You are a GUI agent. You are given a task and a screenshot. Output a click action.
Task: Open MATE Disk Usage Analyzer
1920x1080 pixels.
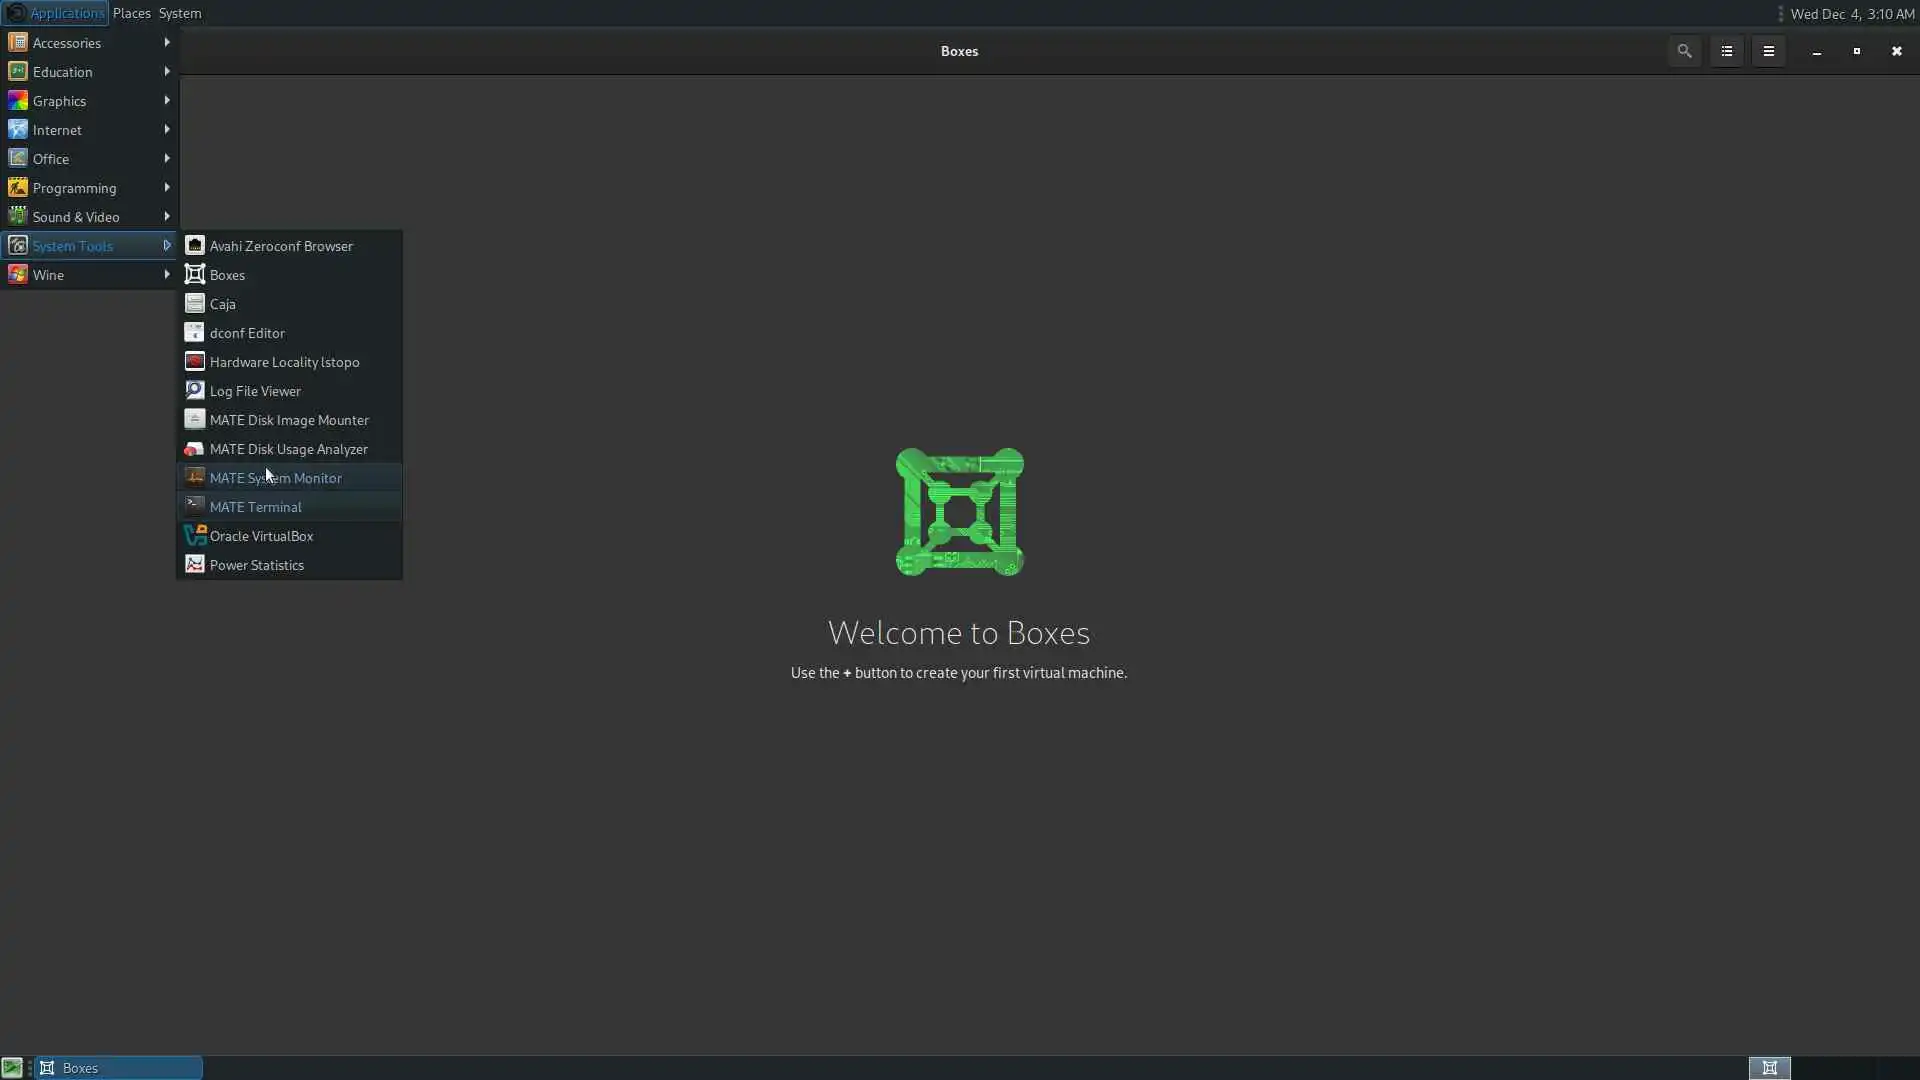(x=288, y=449)
